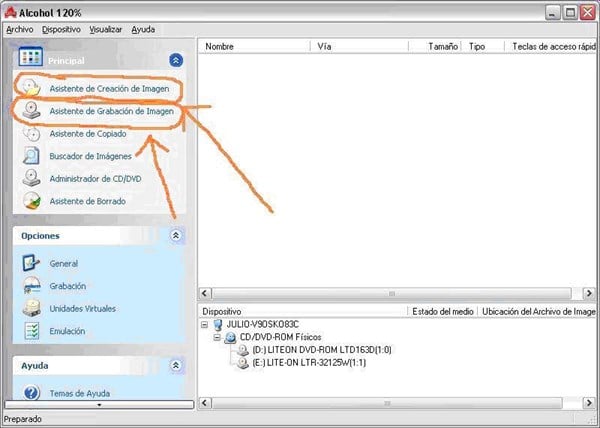The image size is (600, 428).
Task: Select the CD/DVD-ROM Físicos node
Action: tap(280, 337)
